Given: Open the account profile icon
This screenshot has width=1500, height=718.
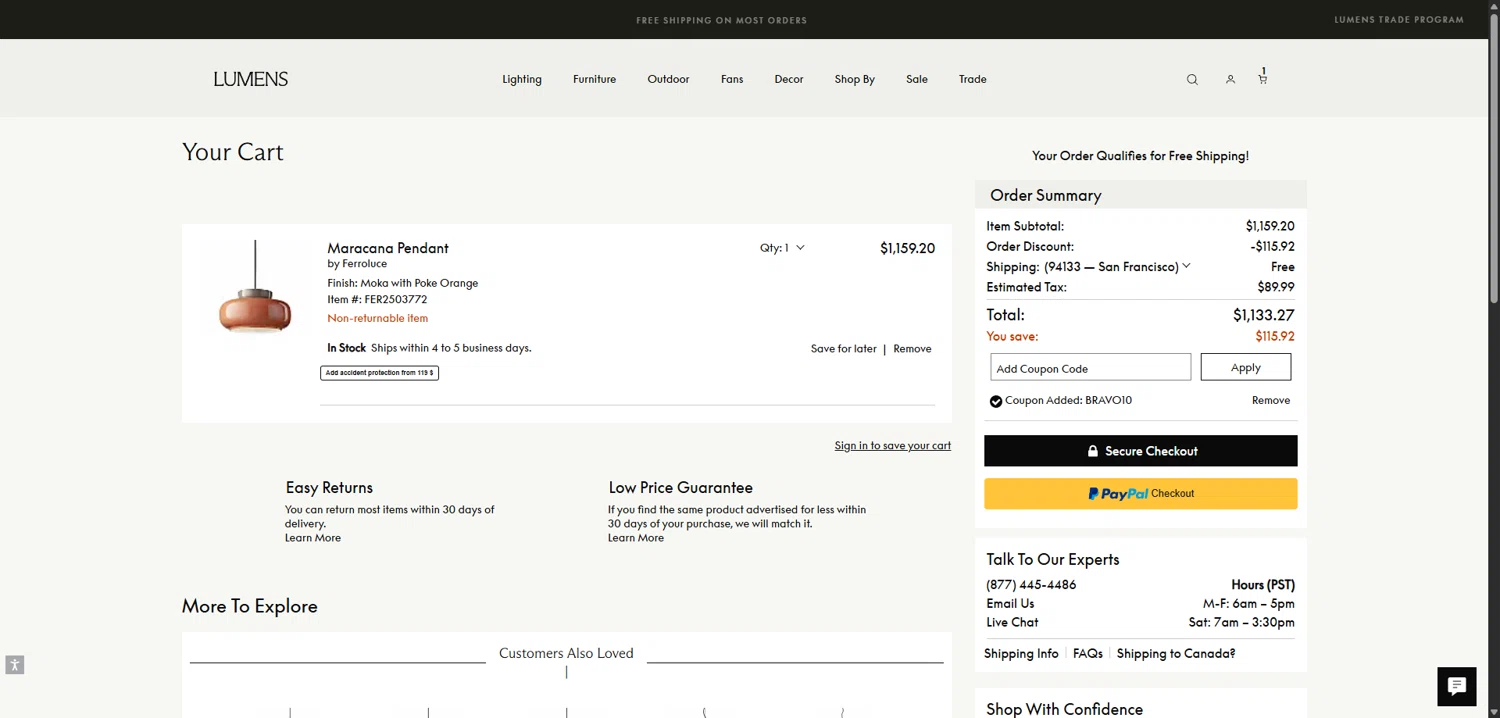Looking at the screenshot, I should tap(1230, 80).
